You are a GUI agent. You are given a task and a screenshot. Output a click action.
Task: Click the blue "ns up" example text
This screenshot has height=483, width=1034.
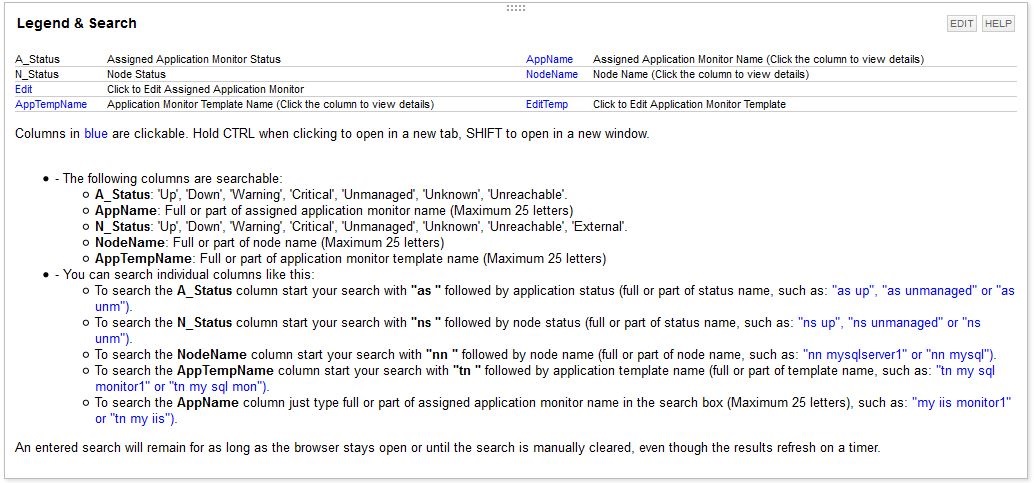819,323
